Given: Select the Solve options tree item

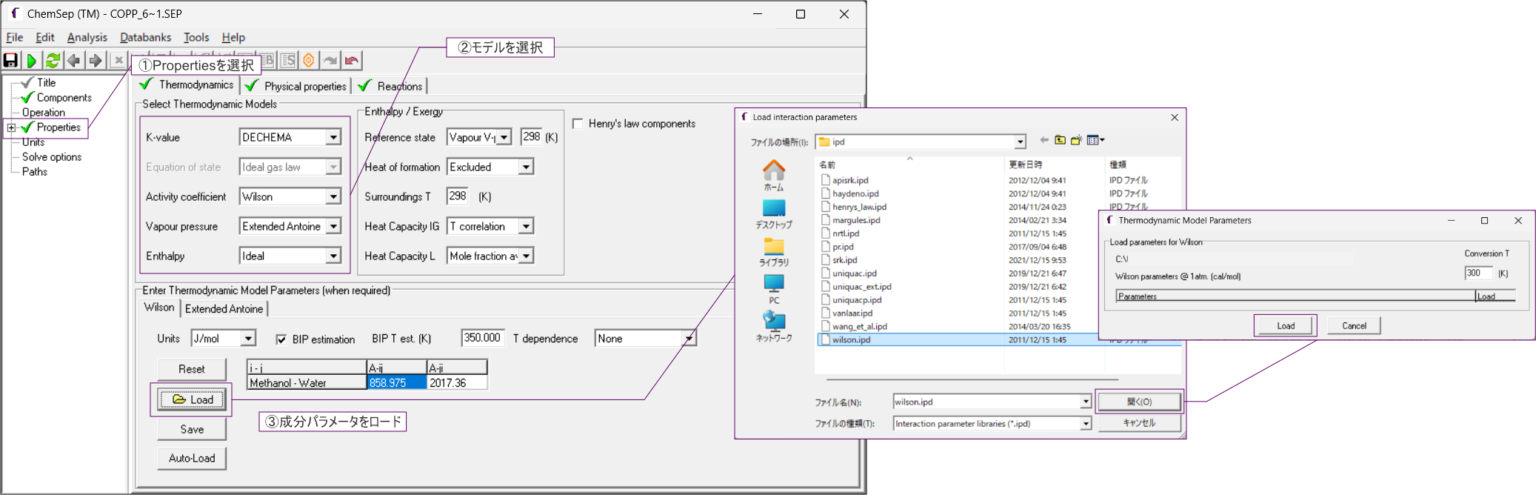Looking at the screenshot, I should tap(52, 157).
